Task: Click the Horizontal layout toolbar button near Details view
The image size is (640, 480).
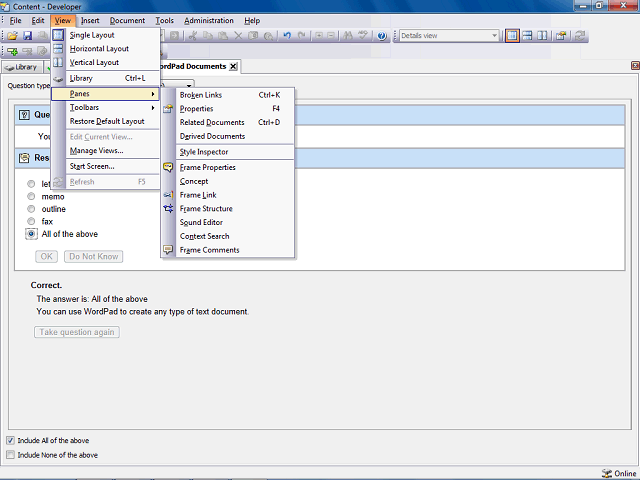Action: point(527,36)
